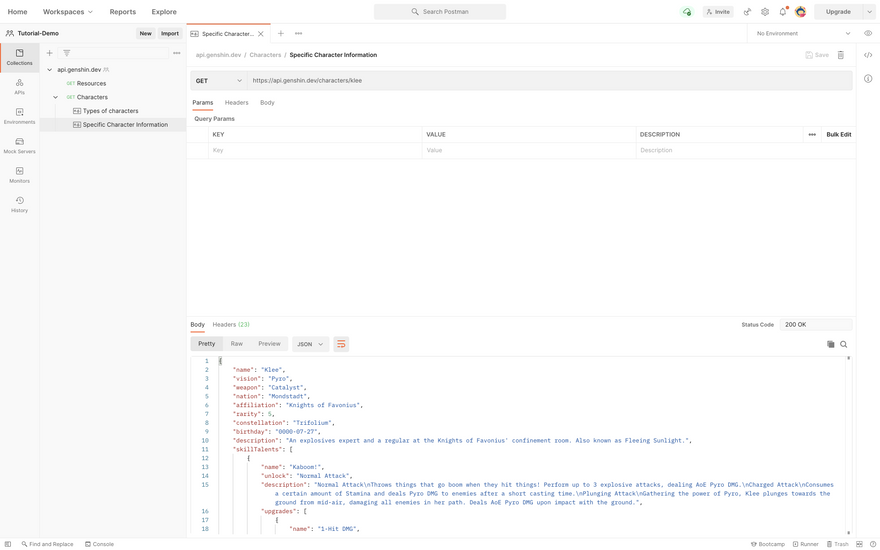Click the filter icon in the collections panel
This screenshot has width=880, height=550.
click(x=66, y=53)
